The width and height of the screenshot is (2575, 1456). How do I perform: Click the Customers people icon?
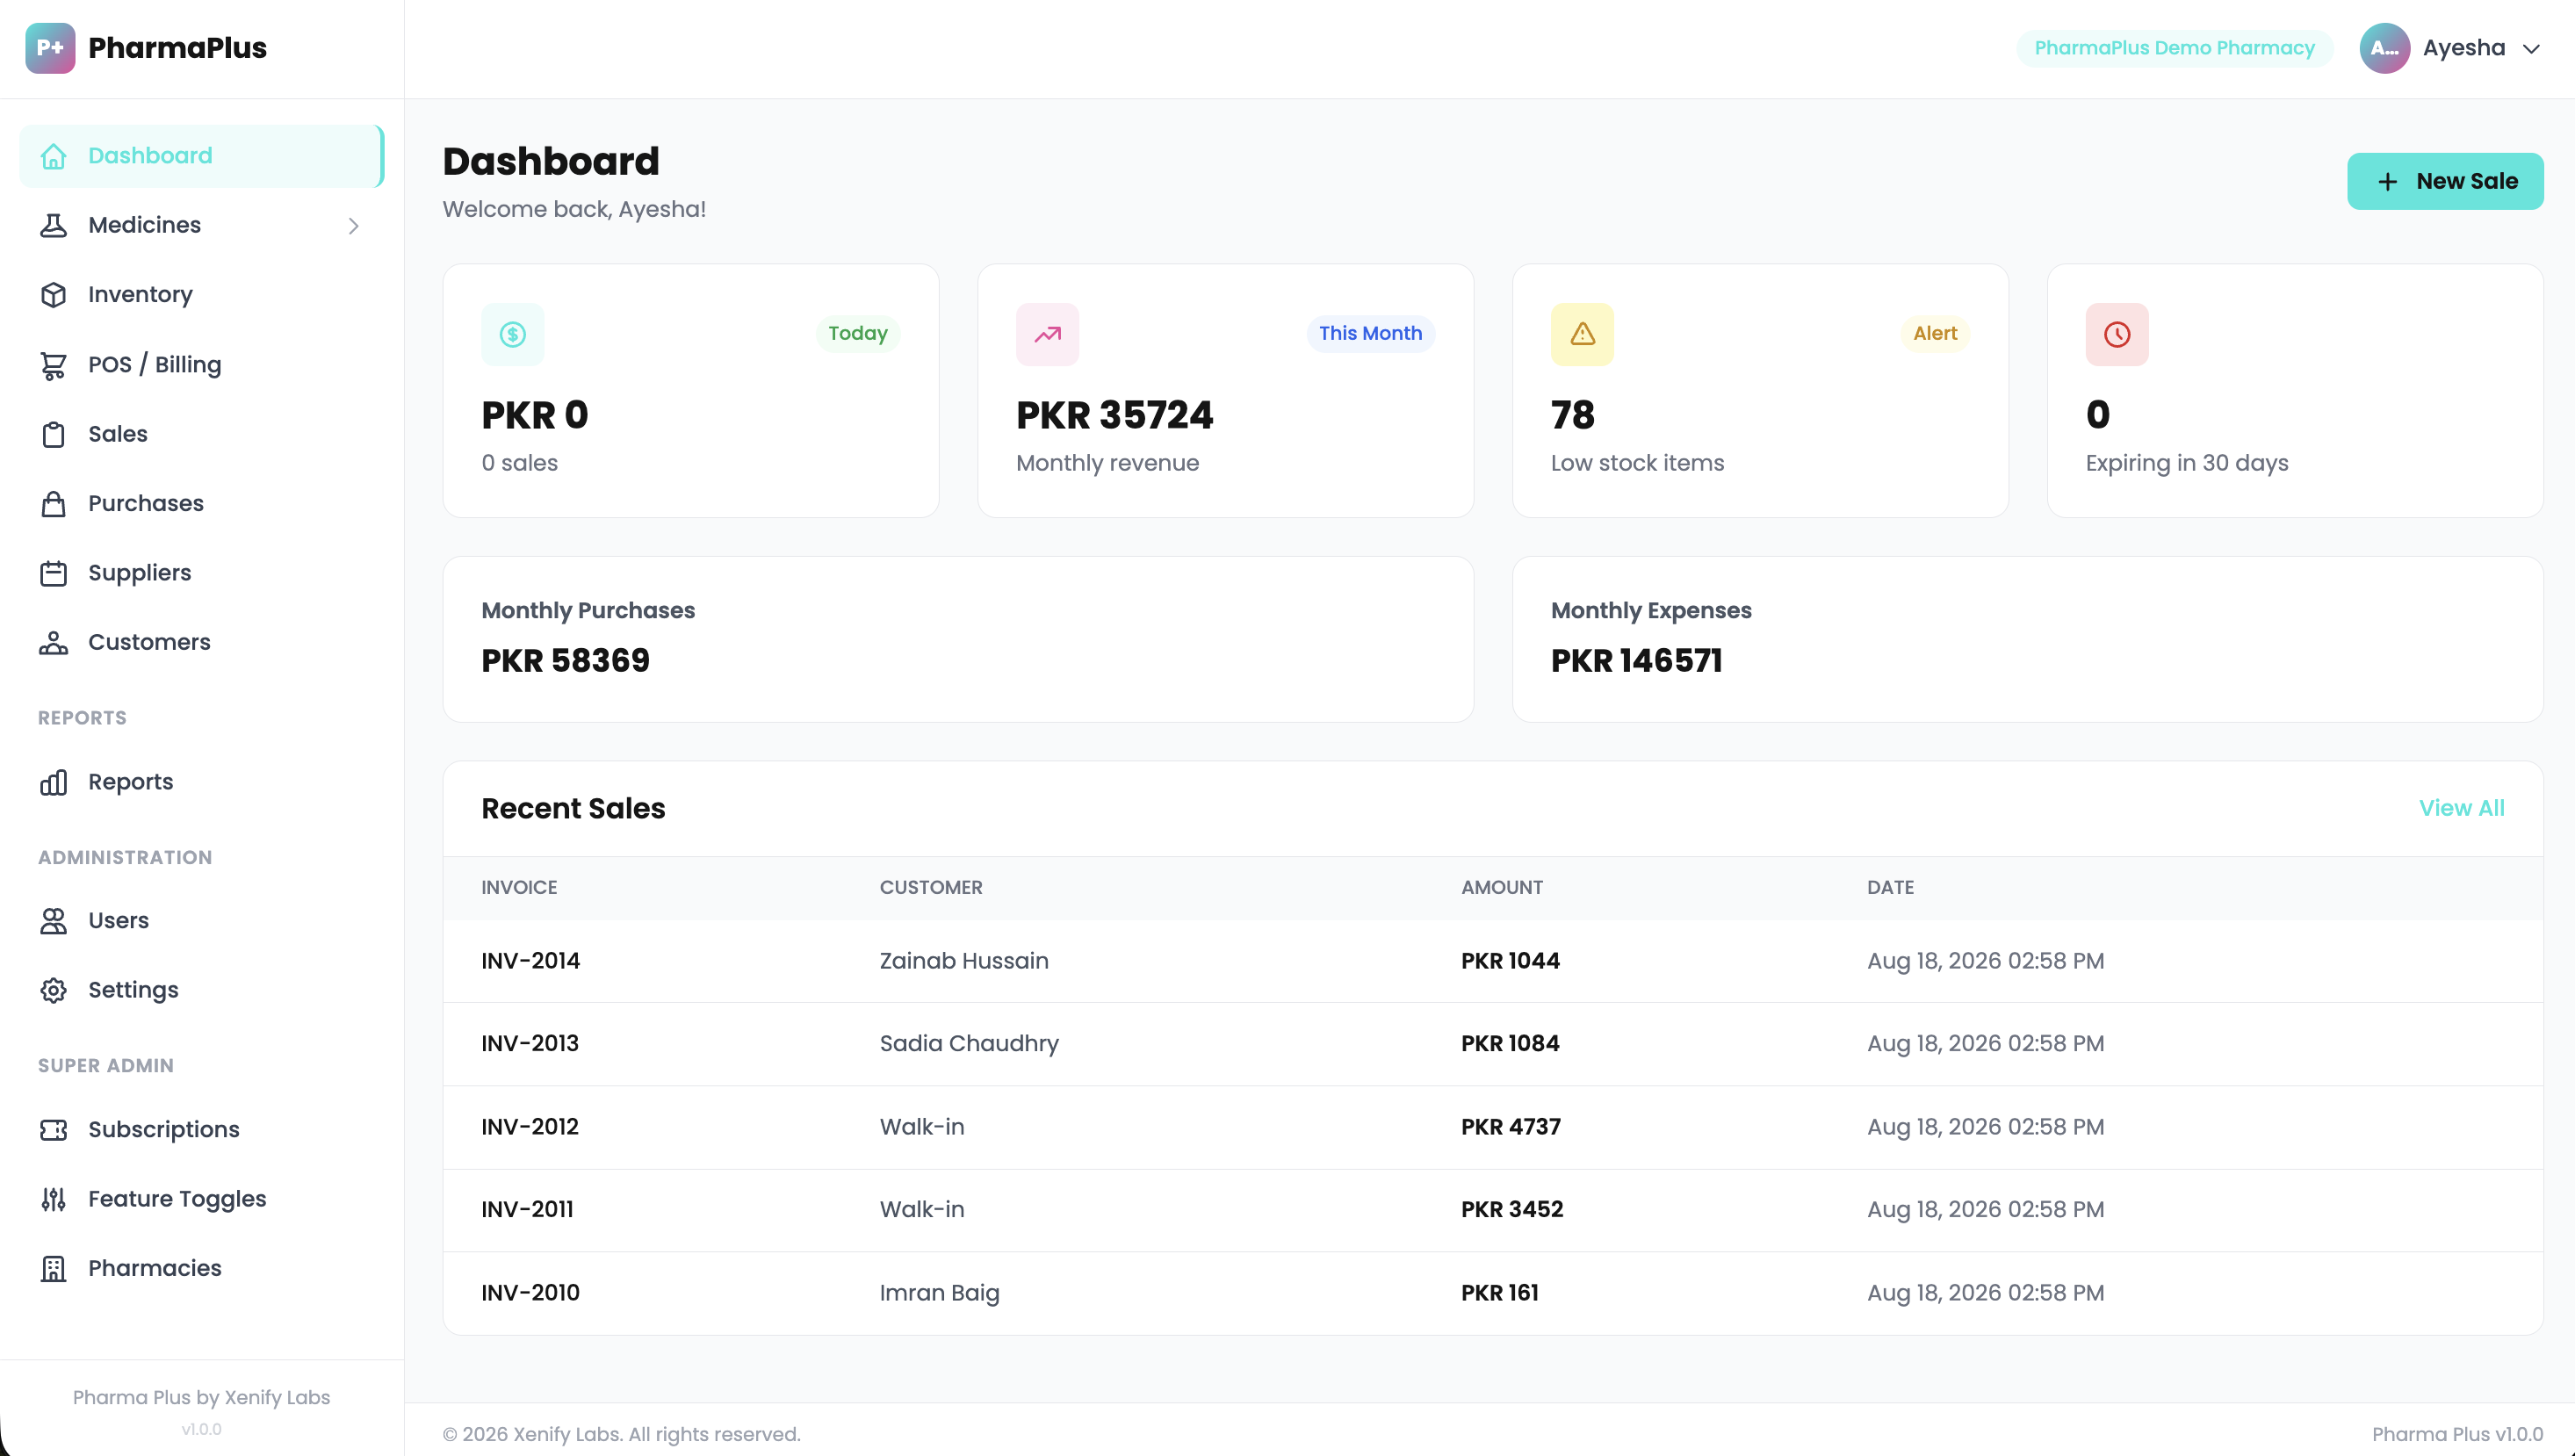tap(53, 643)
